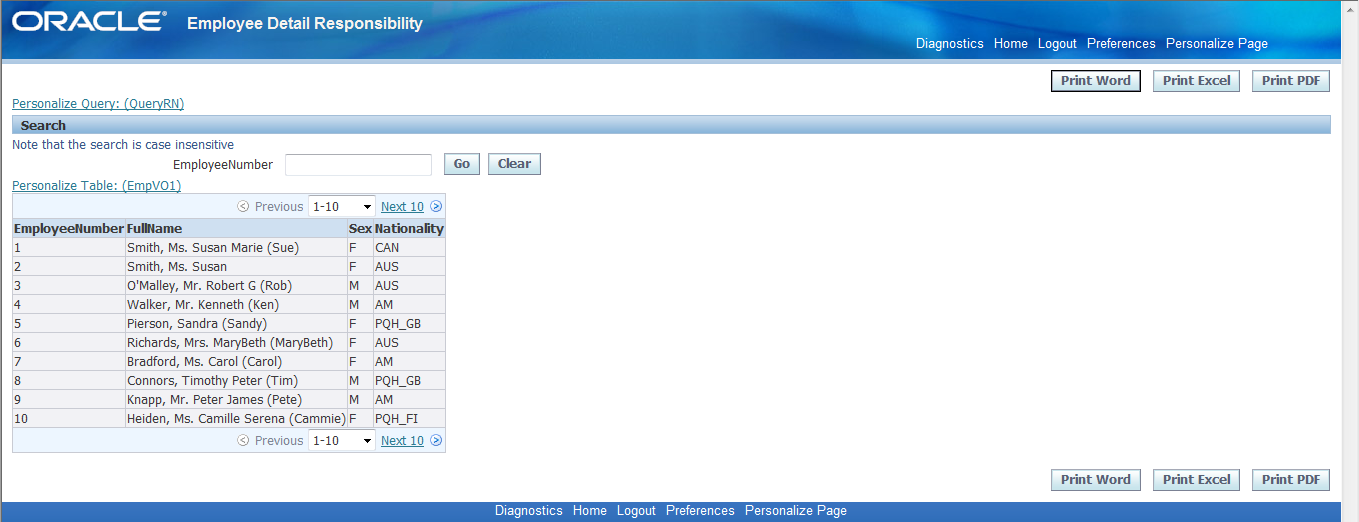Click AUS in O'Malley's row

pos(409,286)
